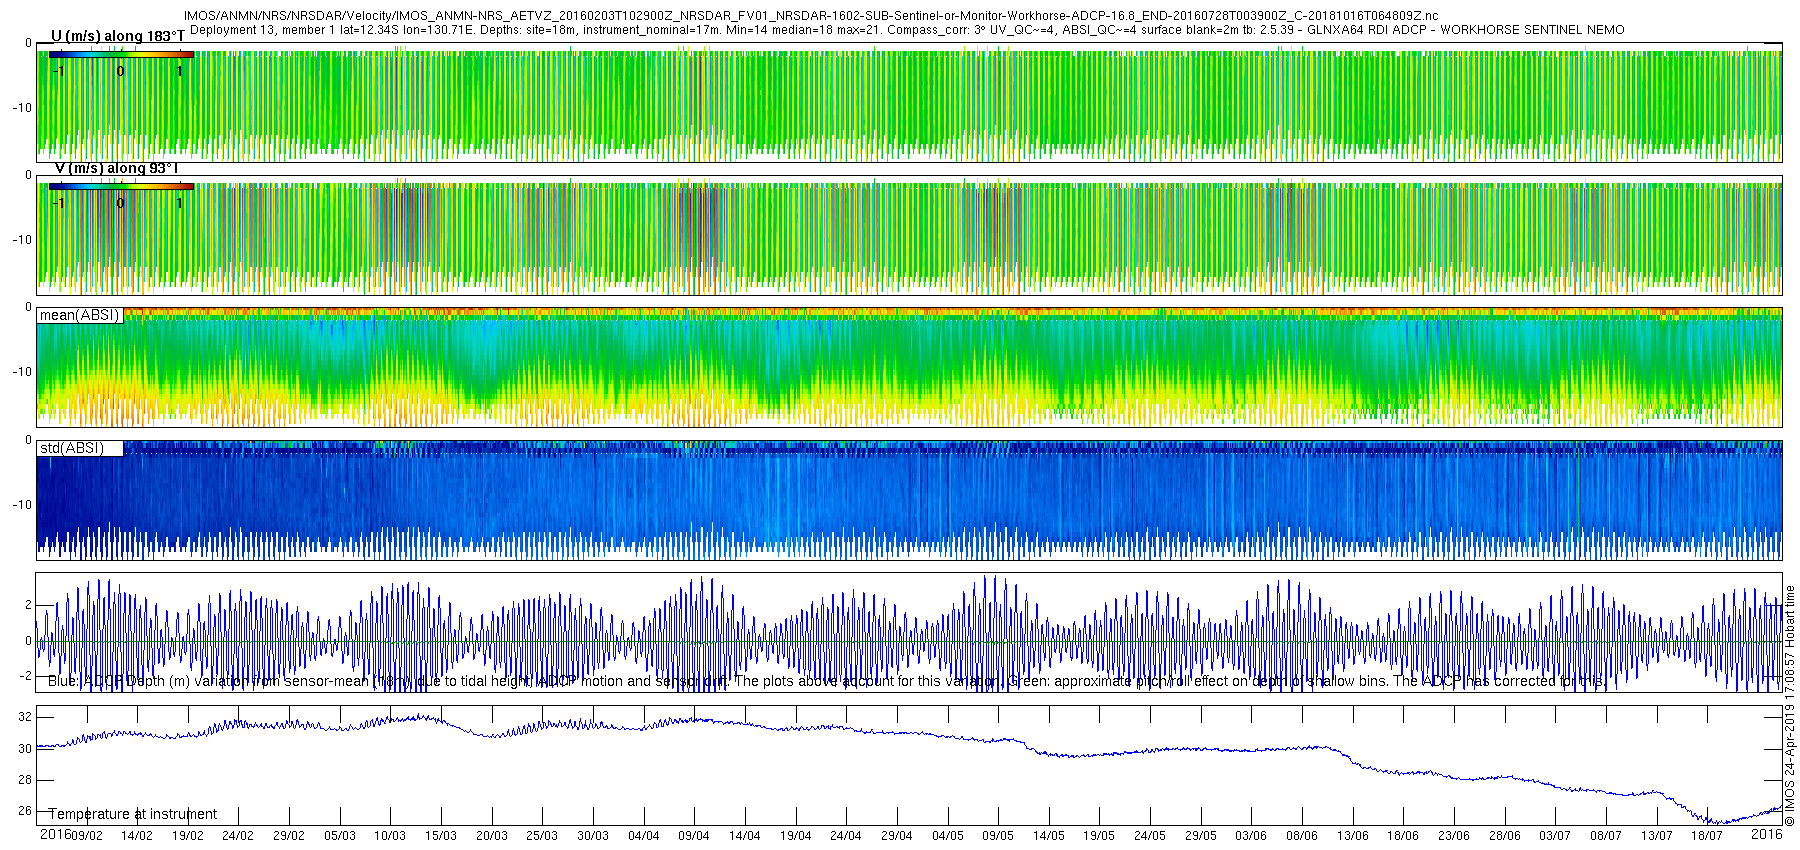Click the '19/02' date tick label
Image resolution: width=1800 pixels, height=850 pixels.
[x=188, y=836]
